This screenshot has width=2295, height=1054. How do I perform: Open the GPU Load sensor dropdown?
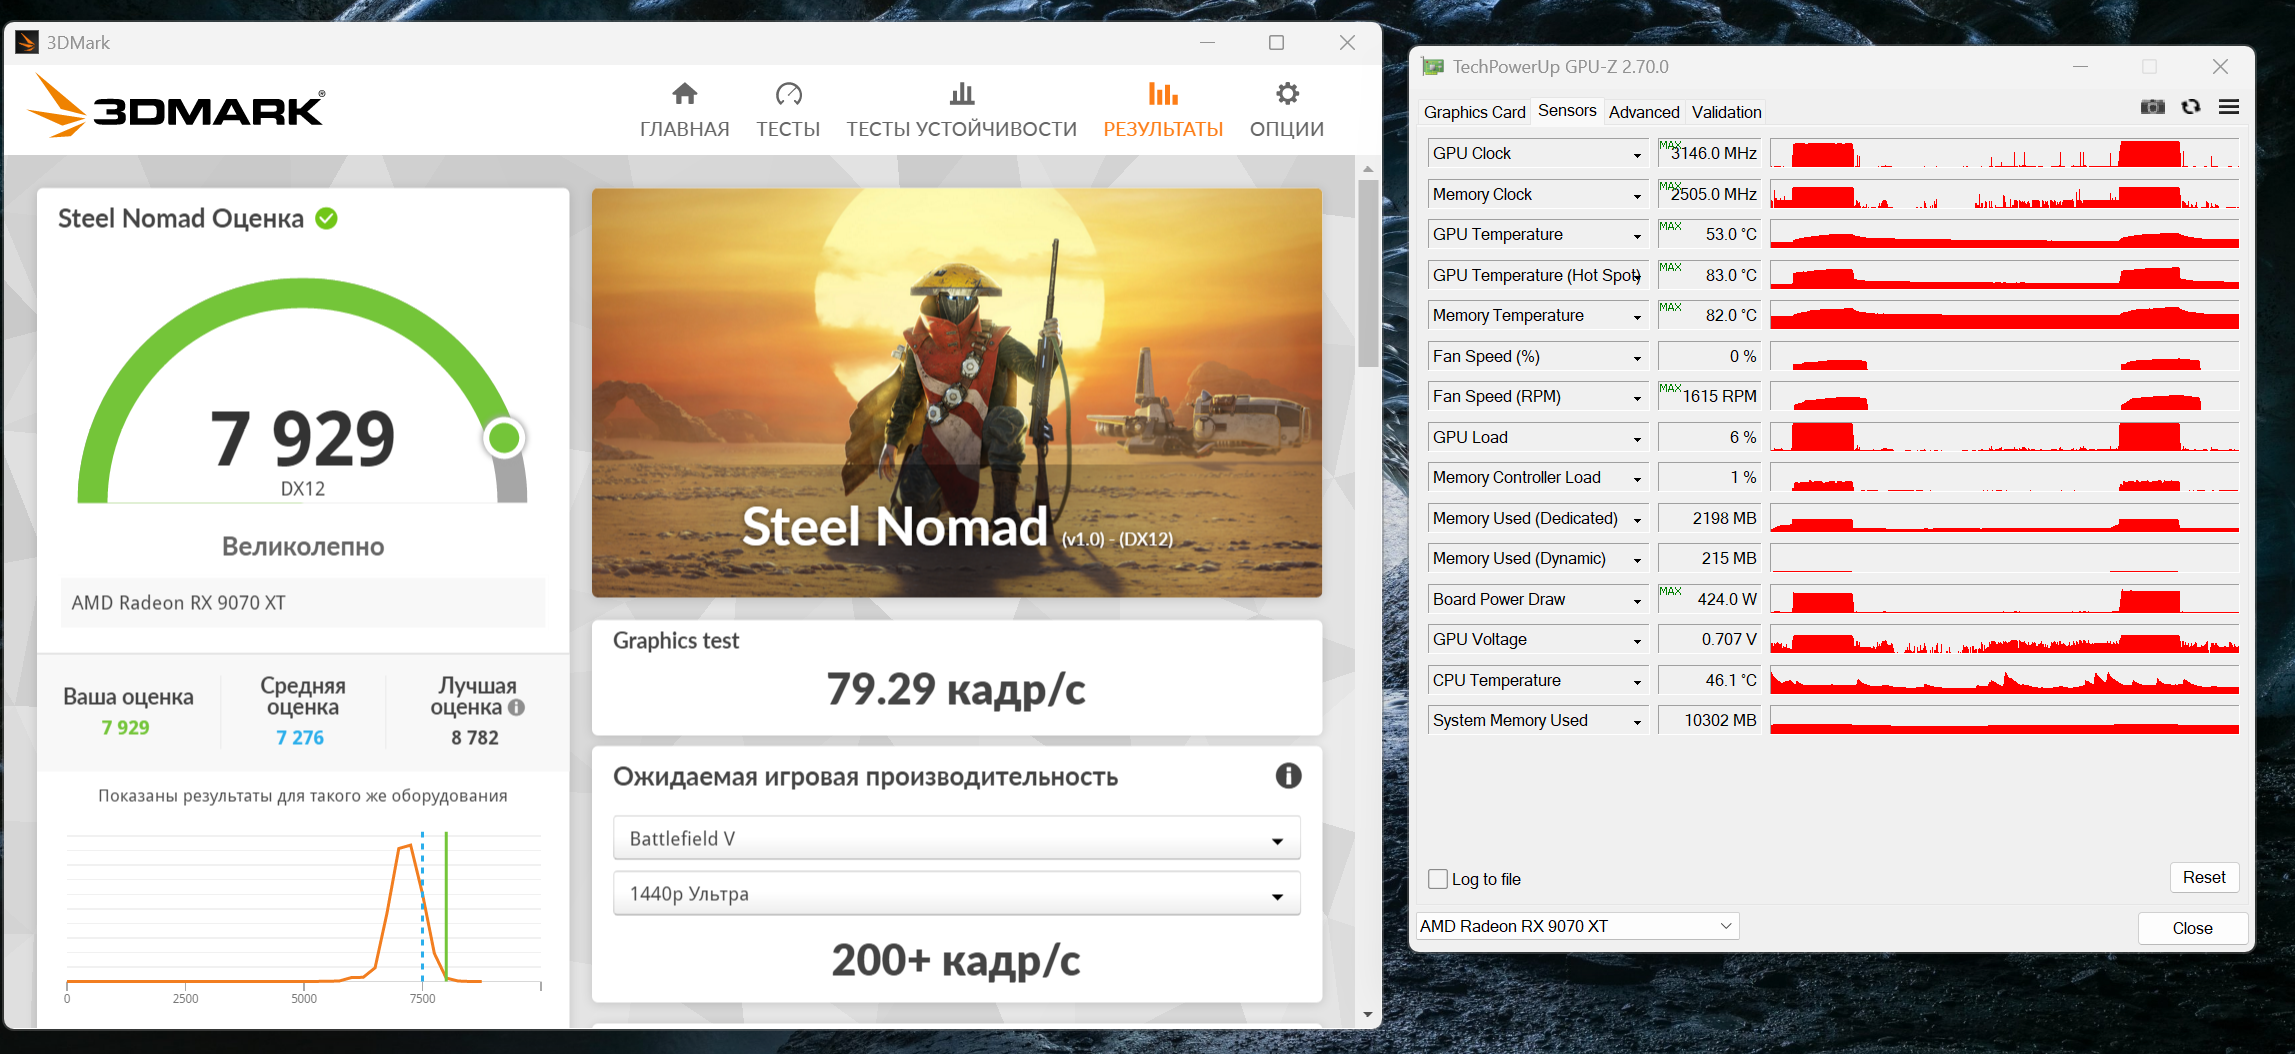coord(1637,439)
